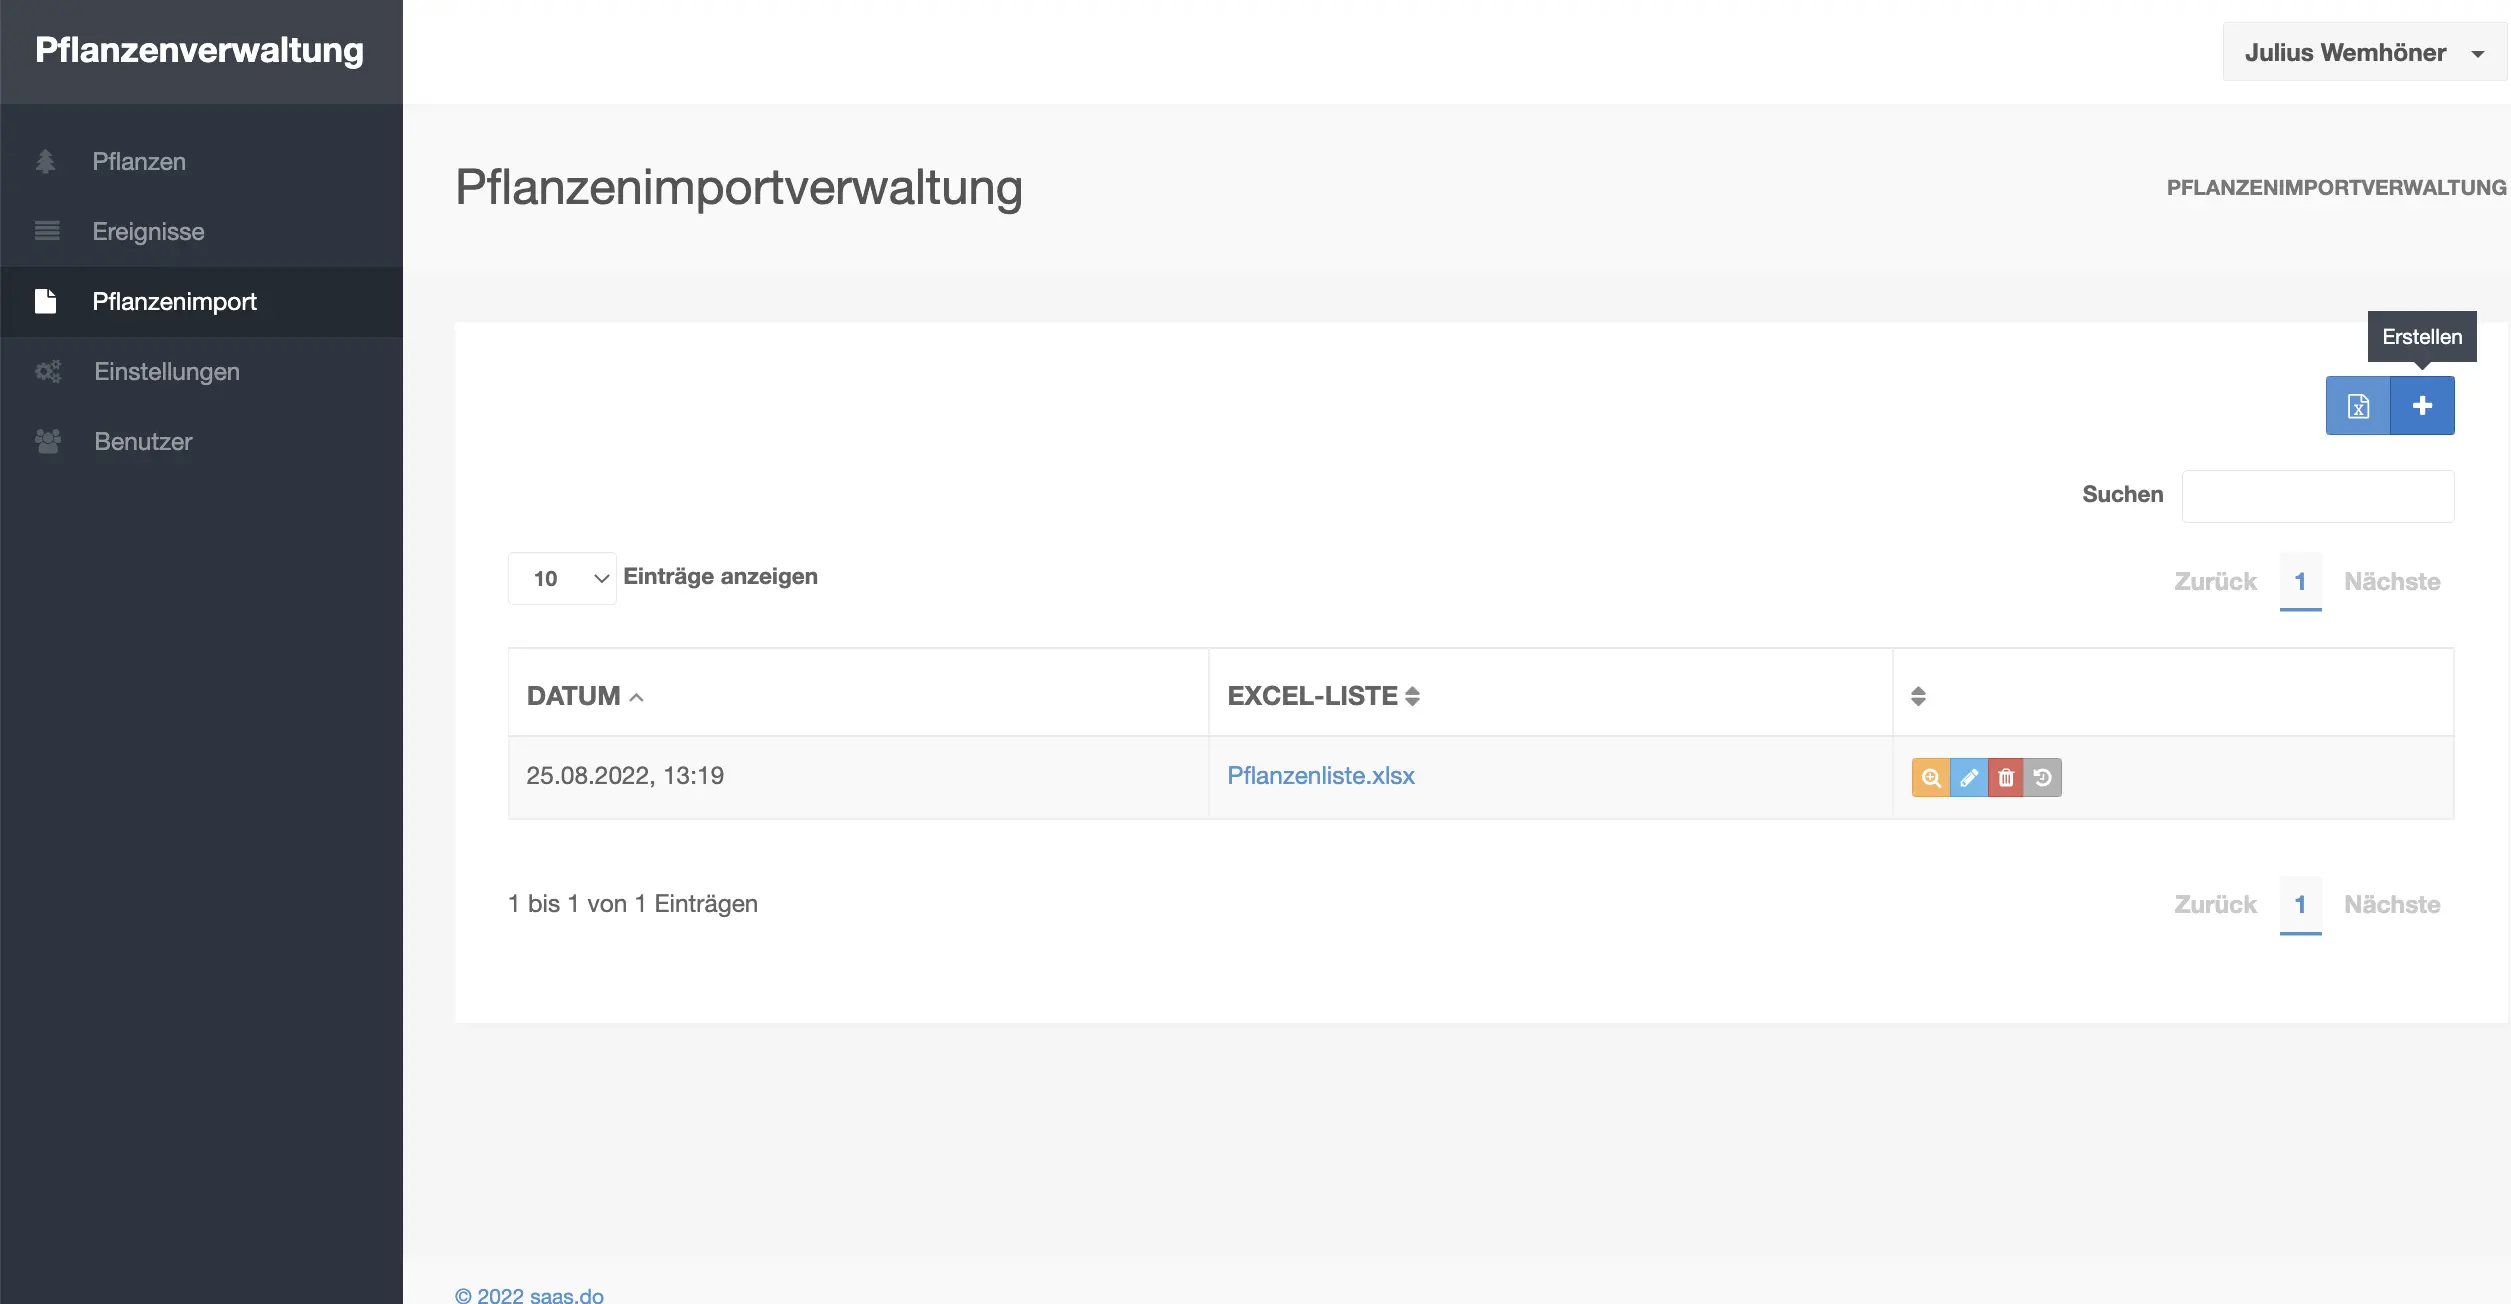The width and height of the screenshot is (2511, 1304).
Task: Open Ereignisse in the sidebar
Action: (x=148, y=232)
